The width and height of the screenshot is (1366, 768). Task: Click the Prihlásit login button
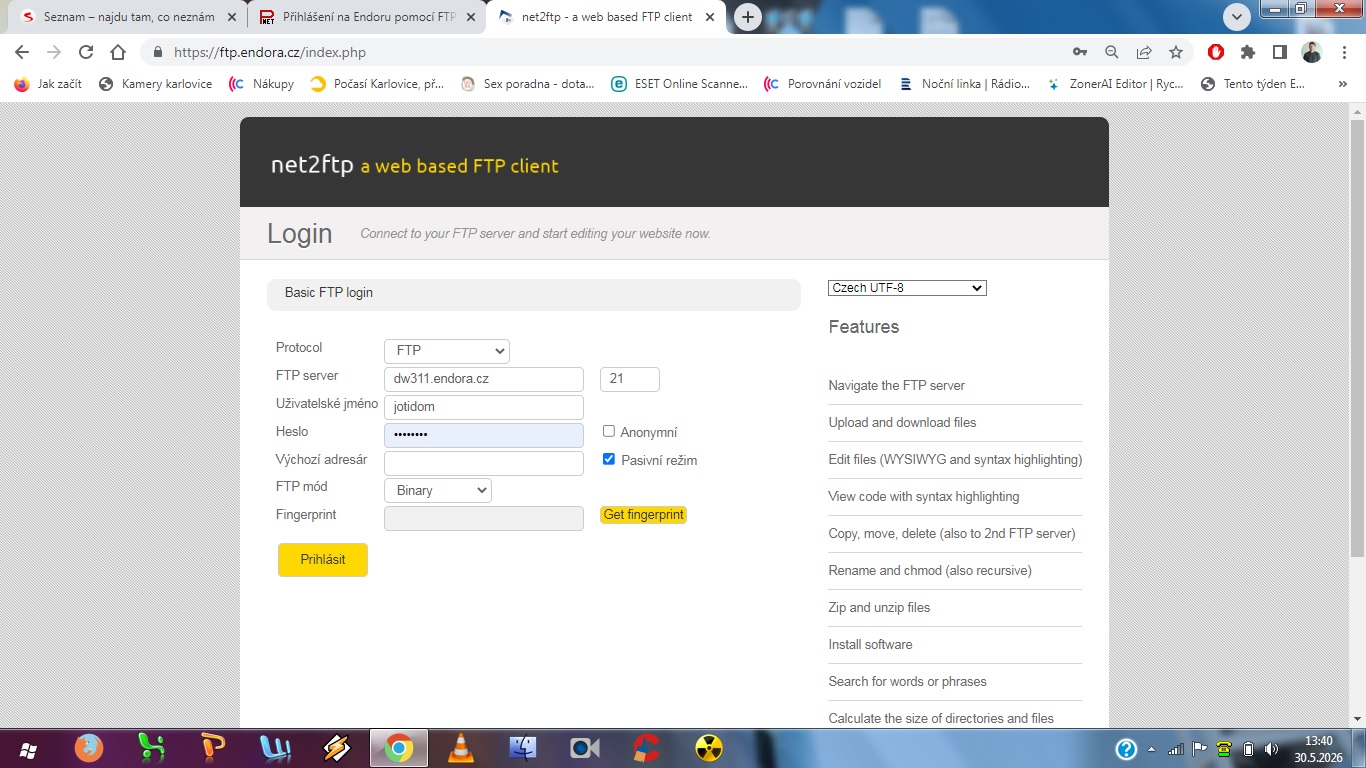point(323,560)
